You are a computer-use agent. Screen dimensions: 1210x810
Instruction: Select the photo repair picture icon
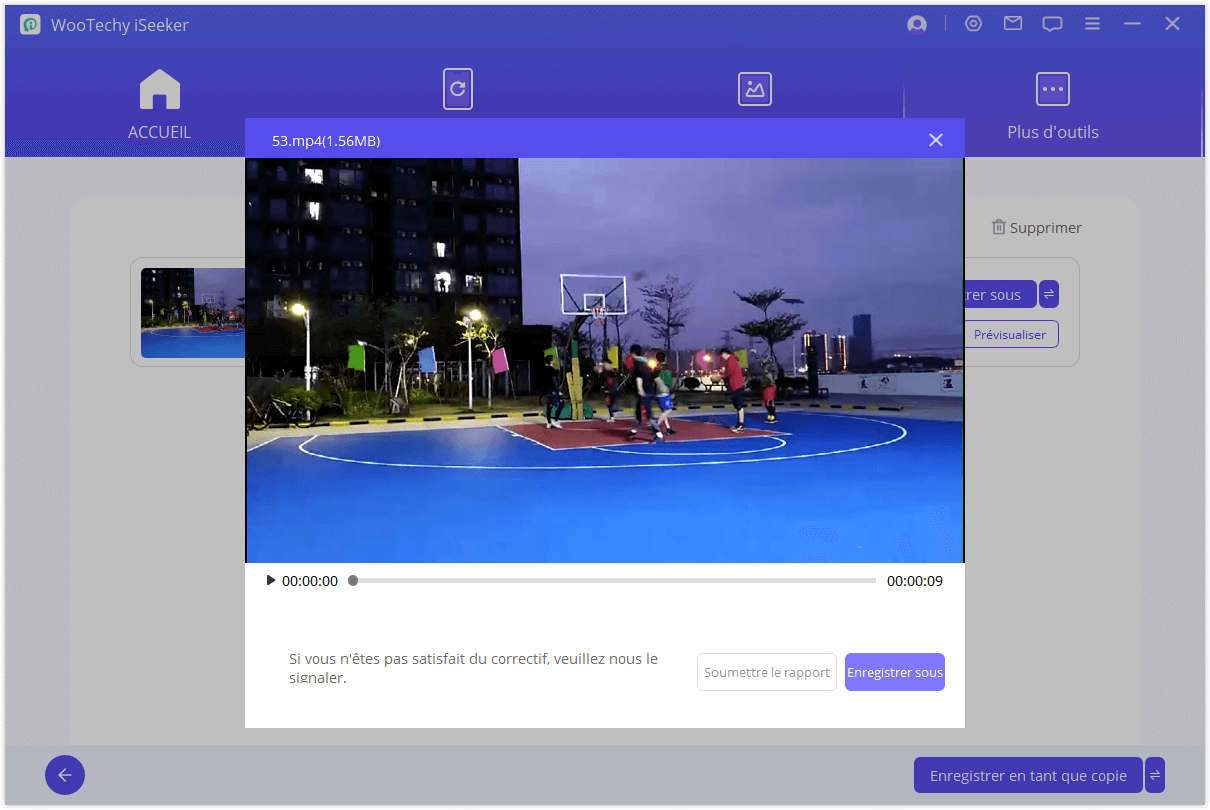point(755,89)
